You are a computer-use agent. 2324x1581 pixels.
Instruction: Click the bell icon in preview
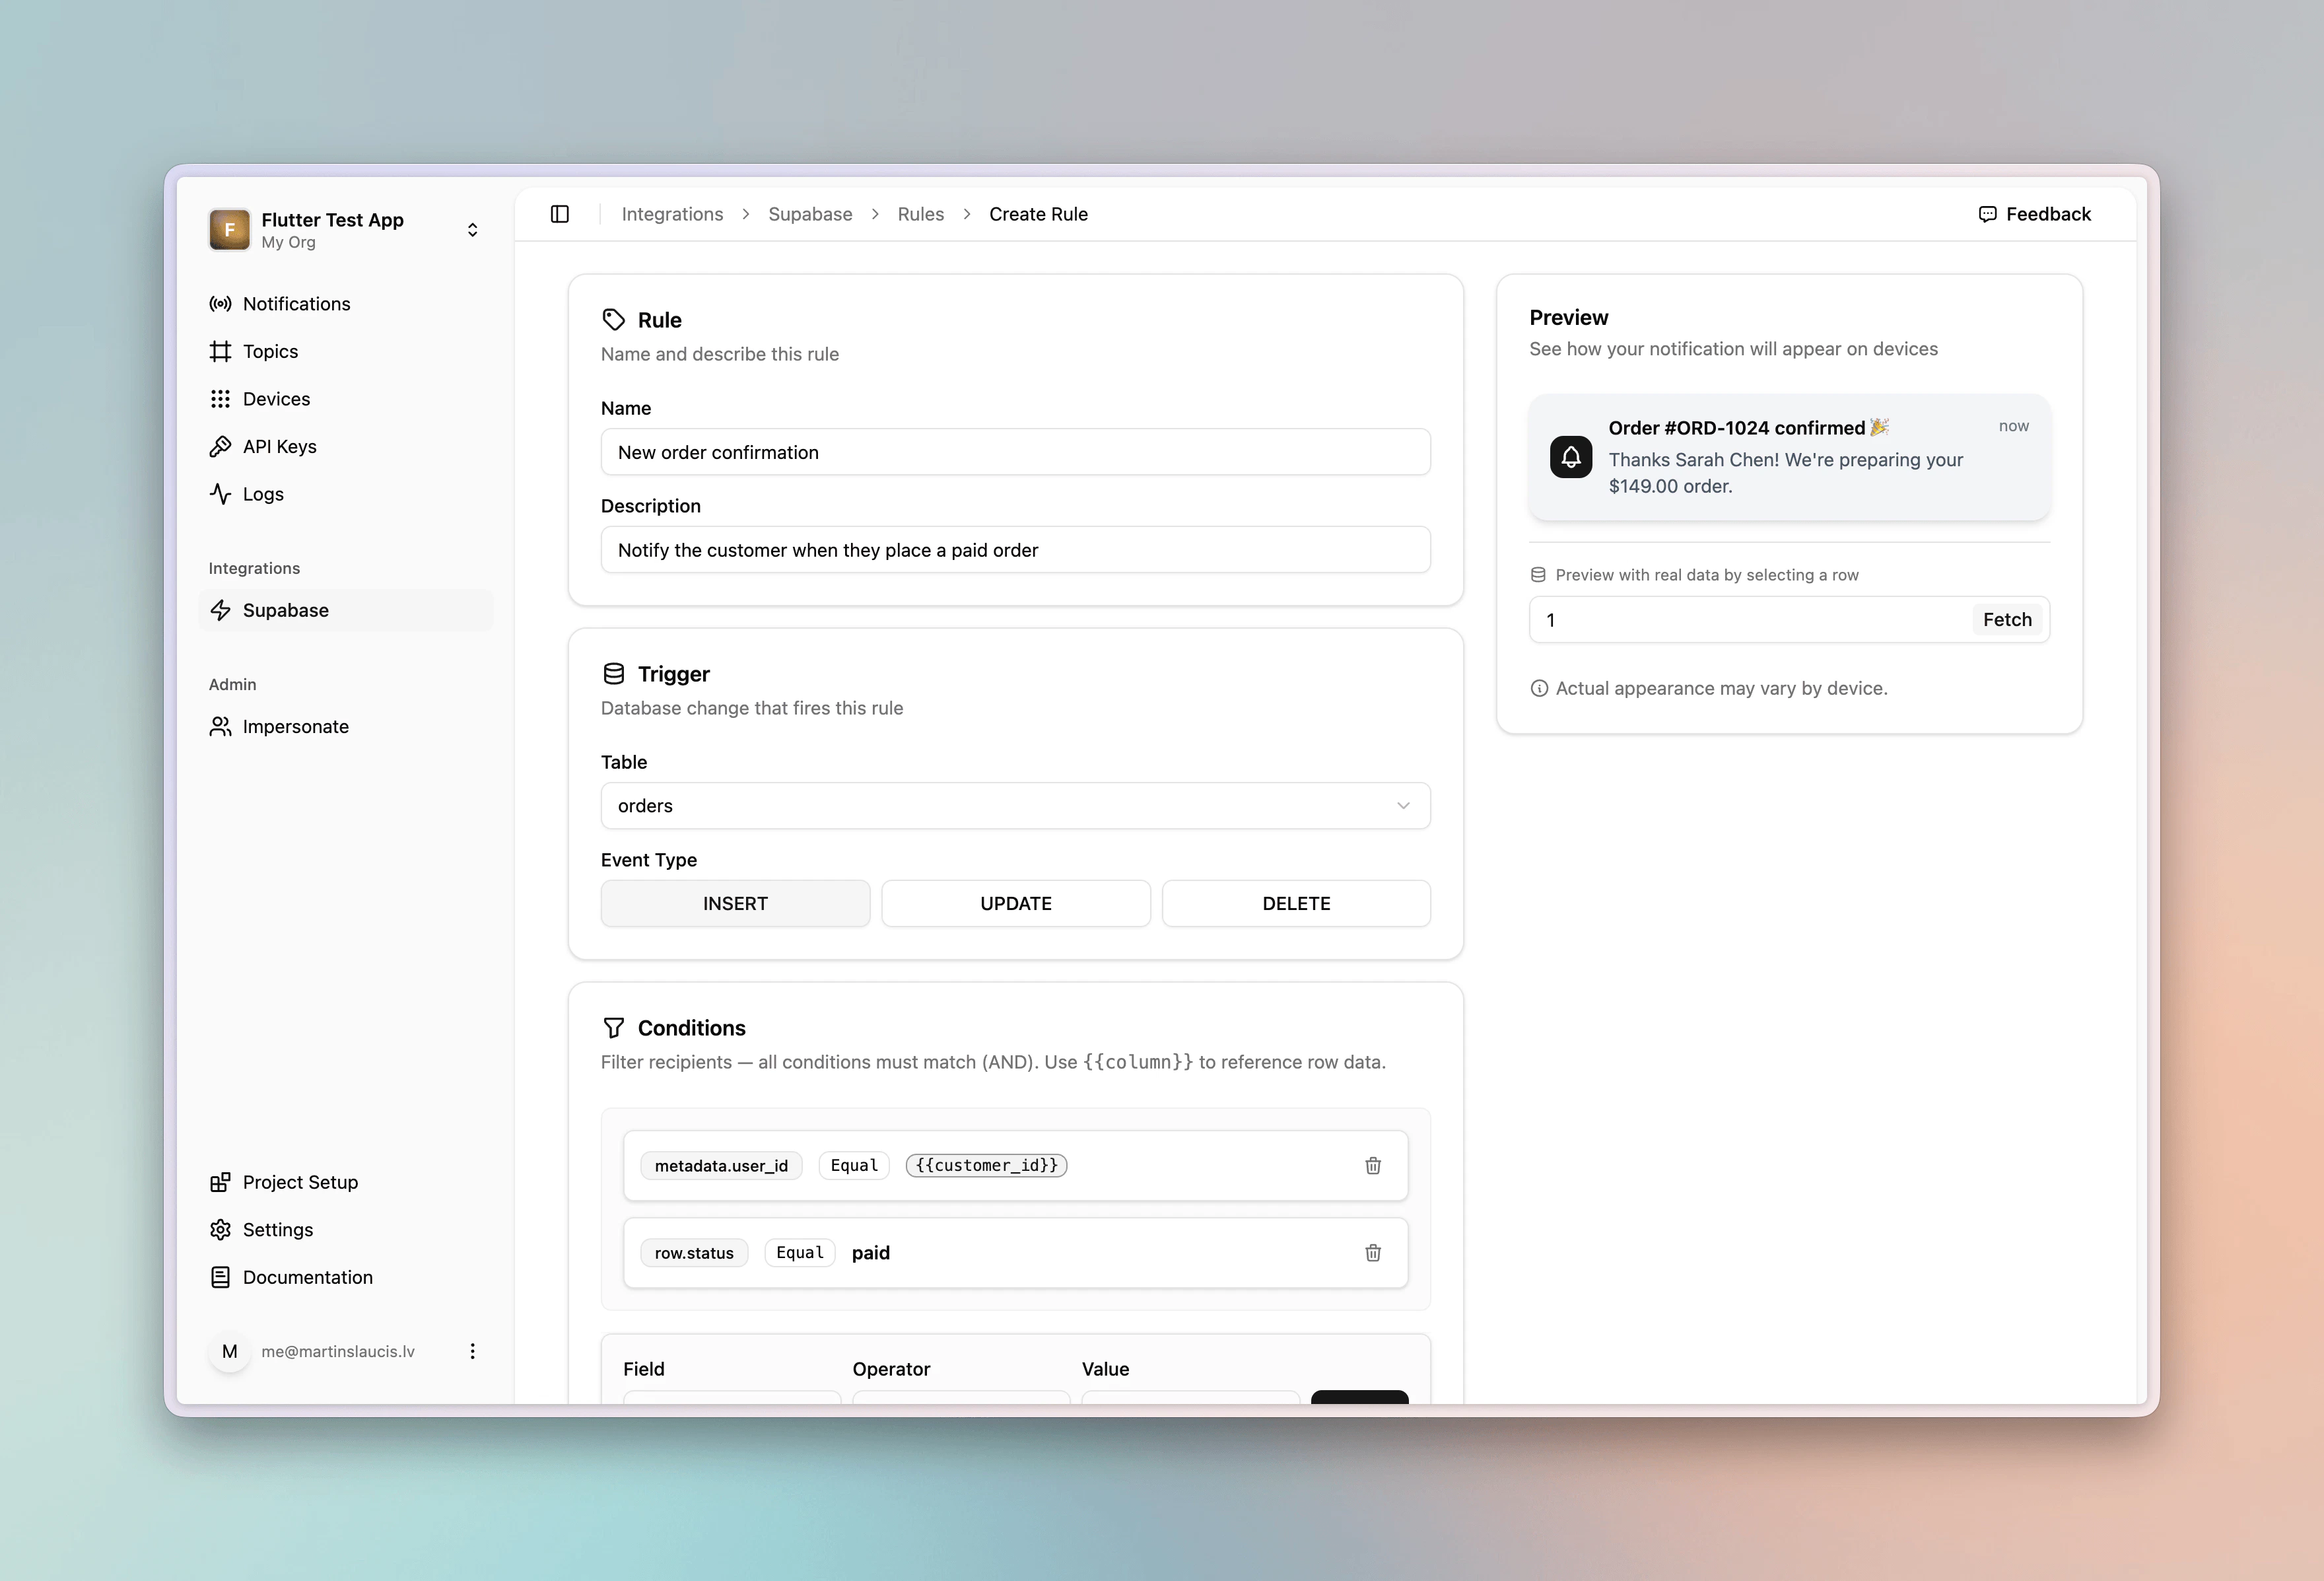(x=1571, y=457)
